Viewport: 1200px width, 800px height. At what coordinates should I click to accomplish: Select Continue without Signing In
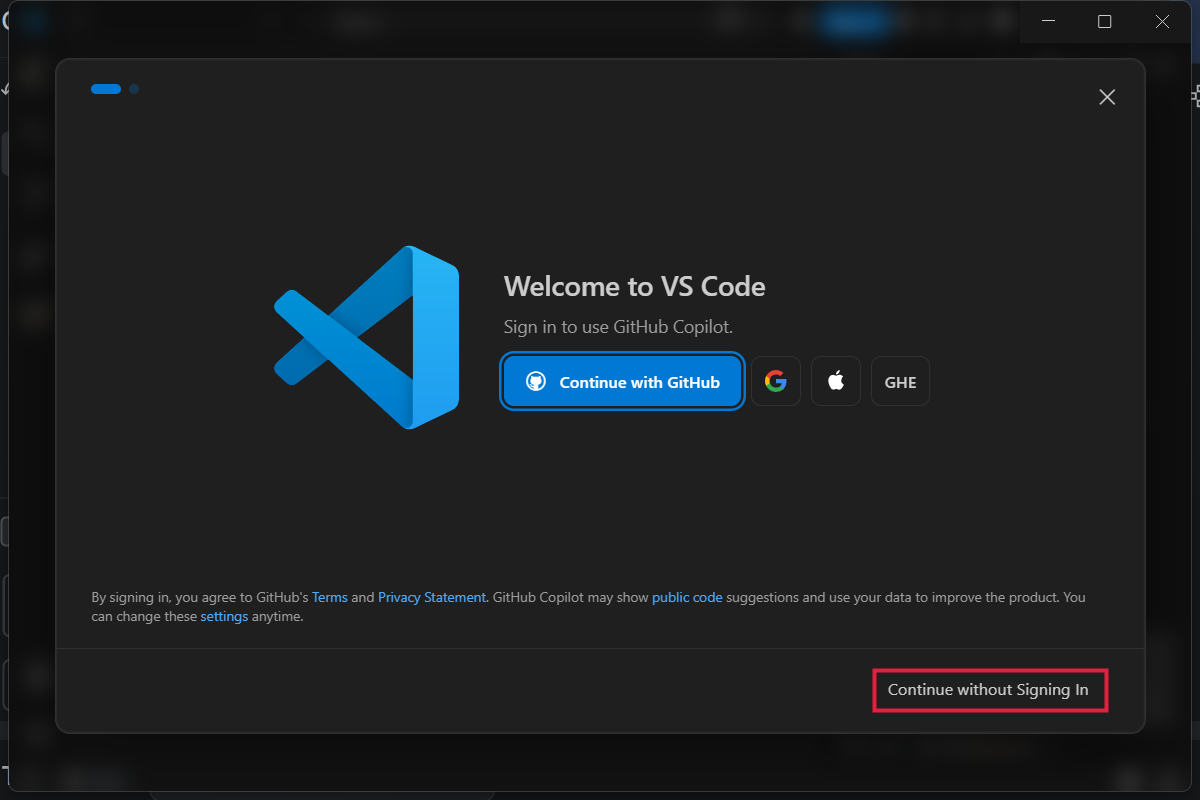point(989,690)
